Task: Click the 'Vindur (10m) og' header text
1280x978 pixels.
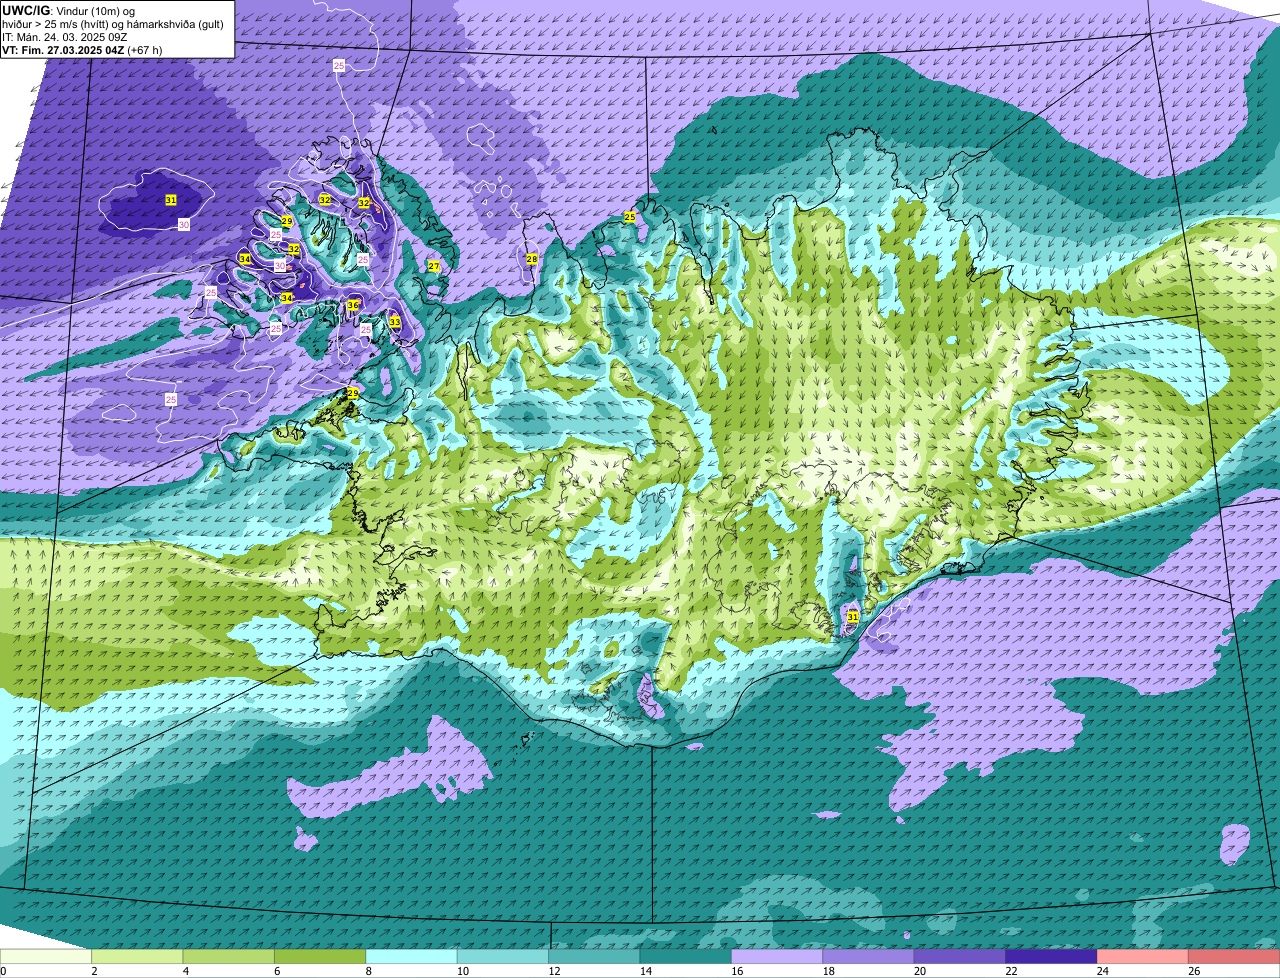Action: (x=94, y=10)
